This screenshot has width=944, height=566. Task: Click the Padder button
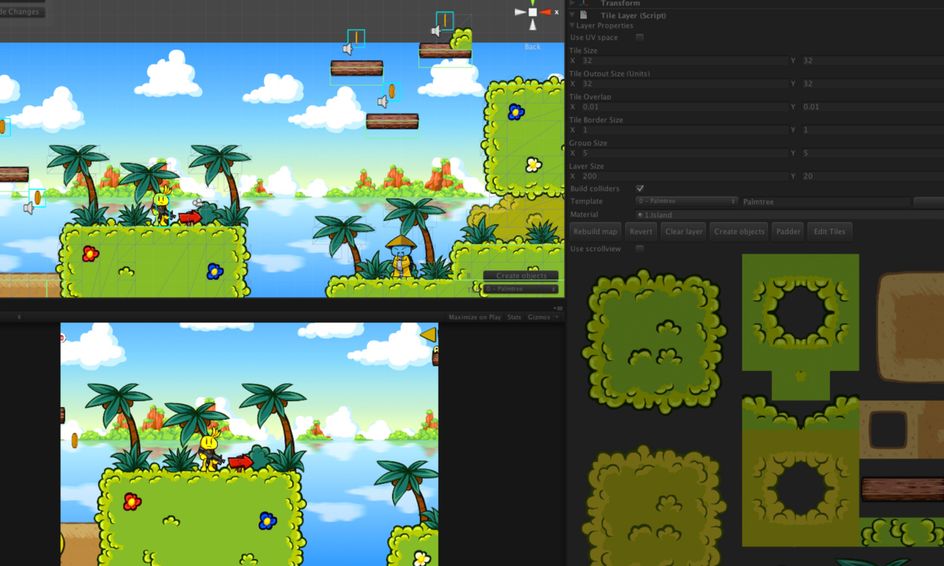click(787, 231)
